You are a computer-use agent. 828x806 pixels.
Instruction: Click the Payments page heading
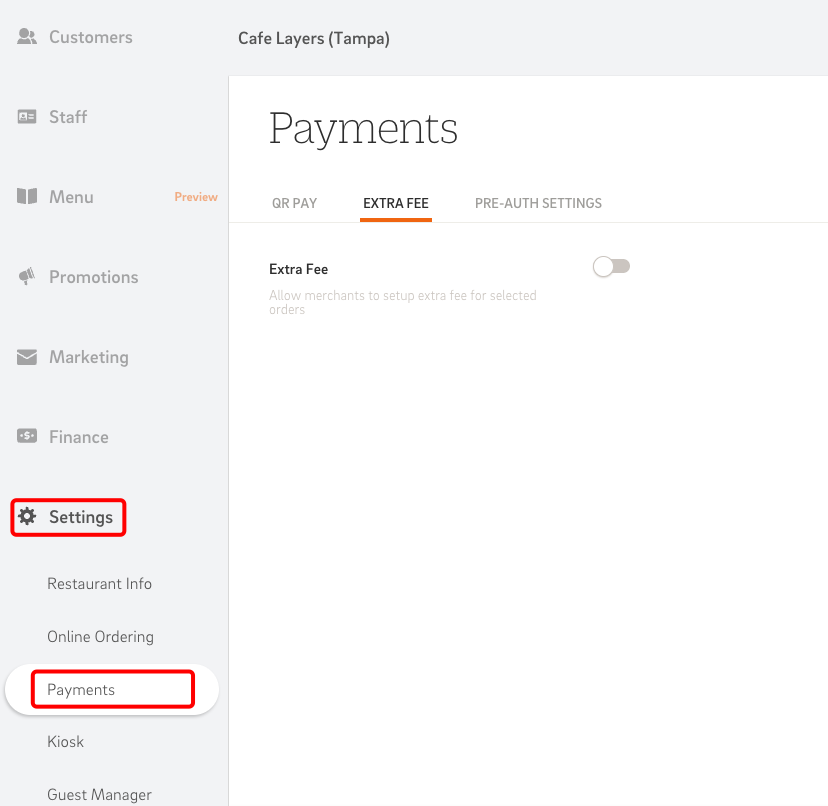click(x=363, y=128)
